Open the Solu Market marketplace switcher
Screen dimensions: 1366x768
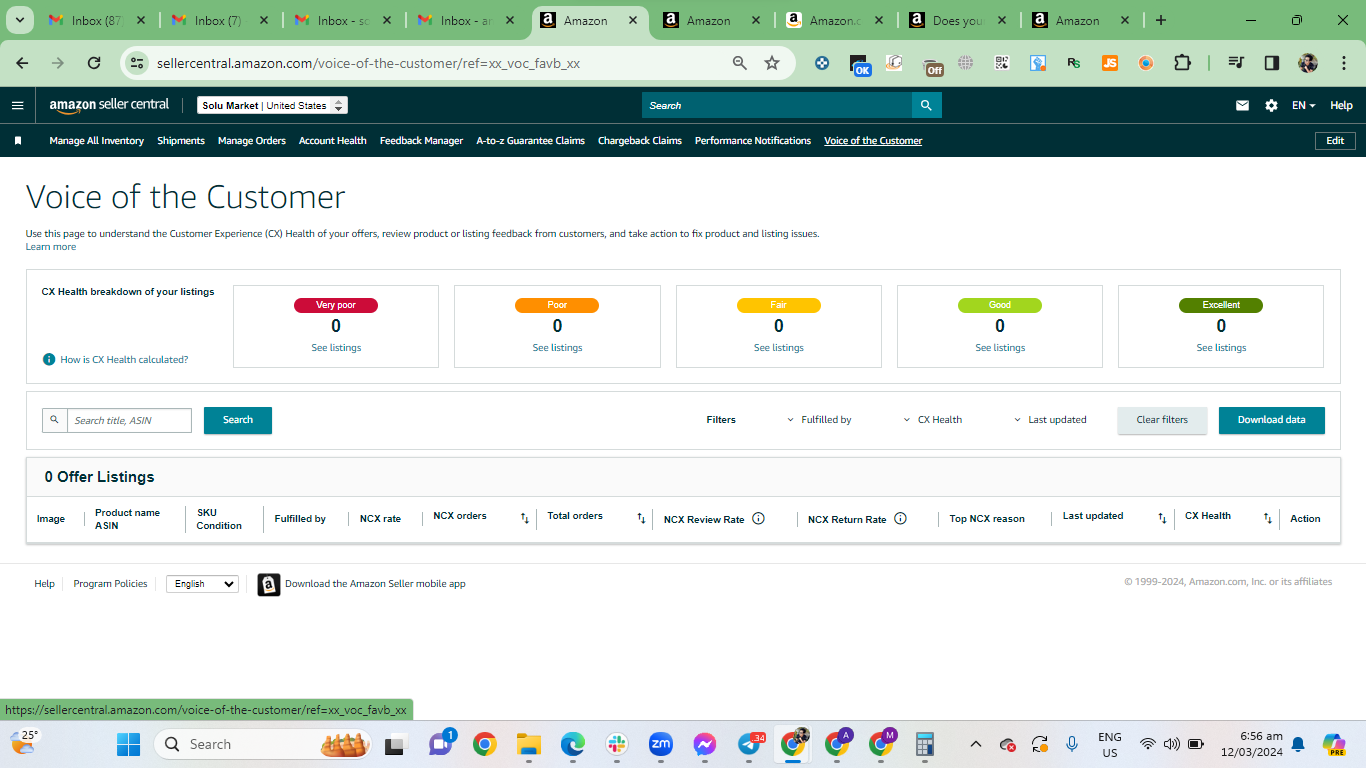(272, 105)
